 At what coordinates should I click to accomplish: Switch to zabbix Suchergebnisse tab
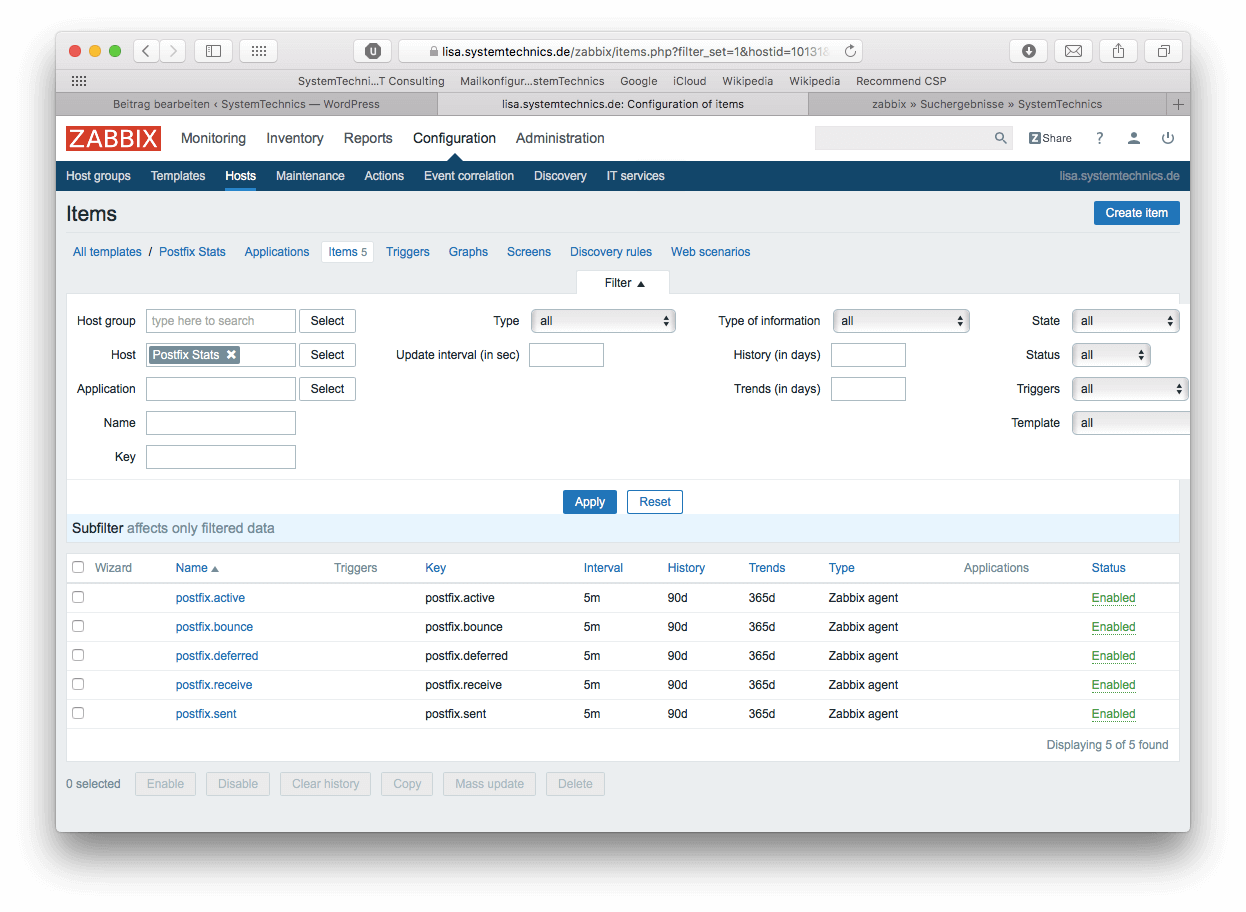[987, 104]
